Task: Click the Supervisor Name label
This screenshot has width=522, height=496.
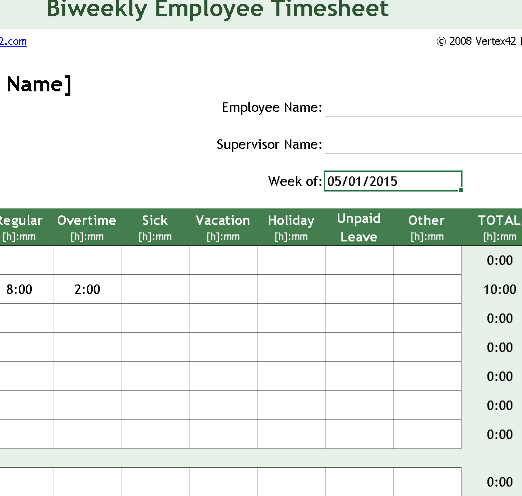Action: coord(269,145)
